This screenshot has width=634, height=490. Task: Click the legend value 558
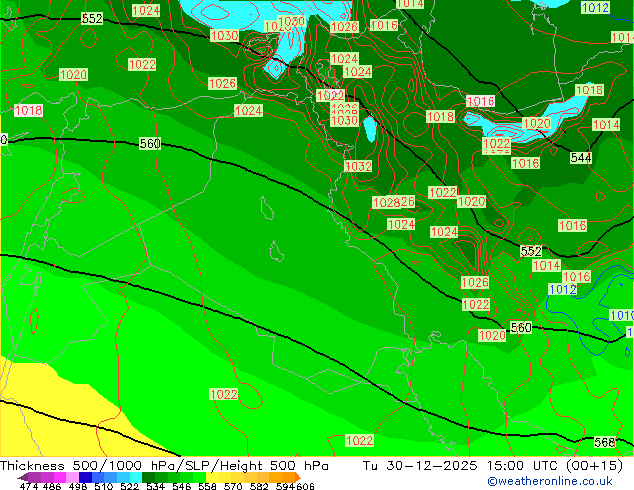(x=207, y=486)
